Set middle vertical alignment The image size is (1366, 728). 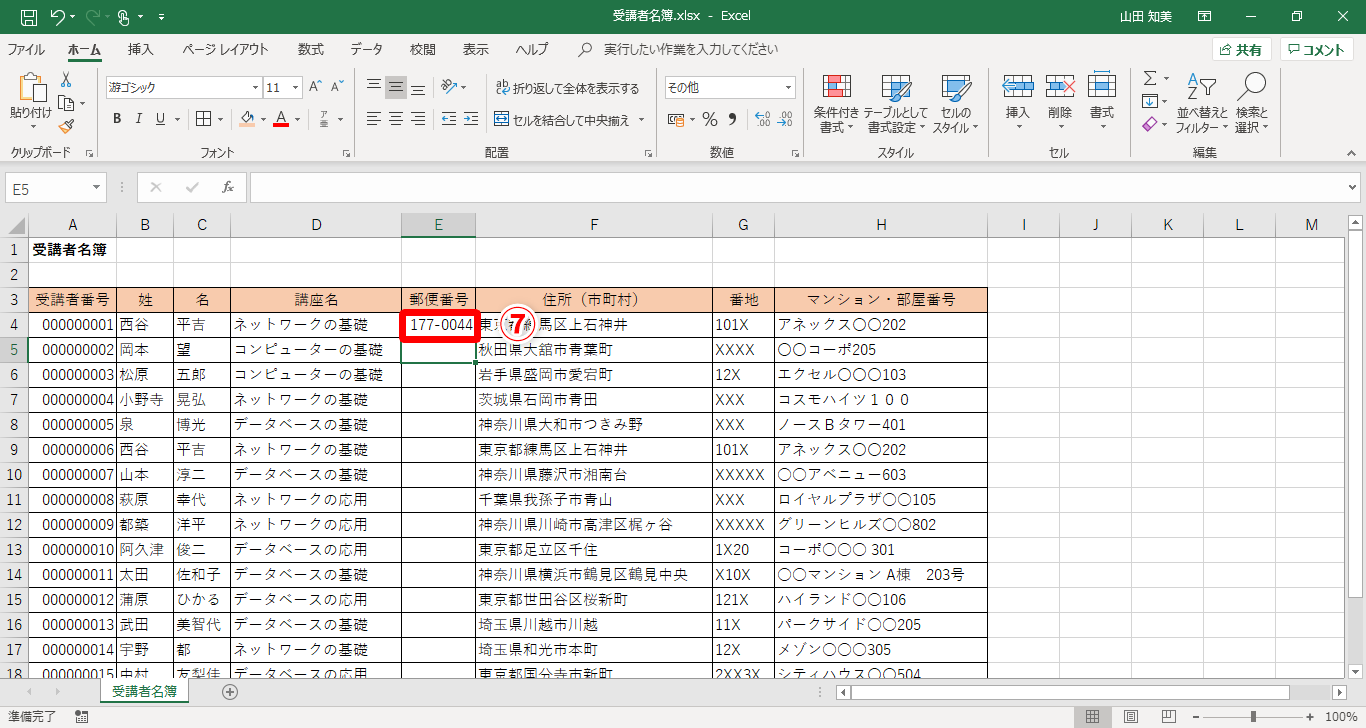[x=396, y=87]
